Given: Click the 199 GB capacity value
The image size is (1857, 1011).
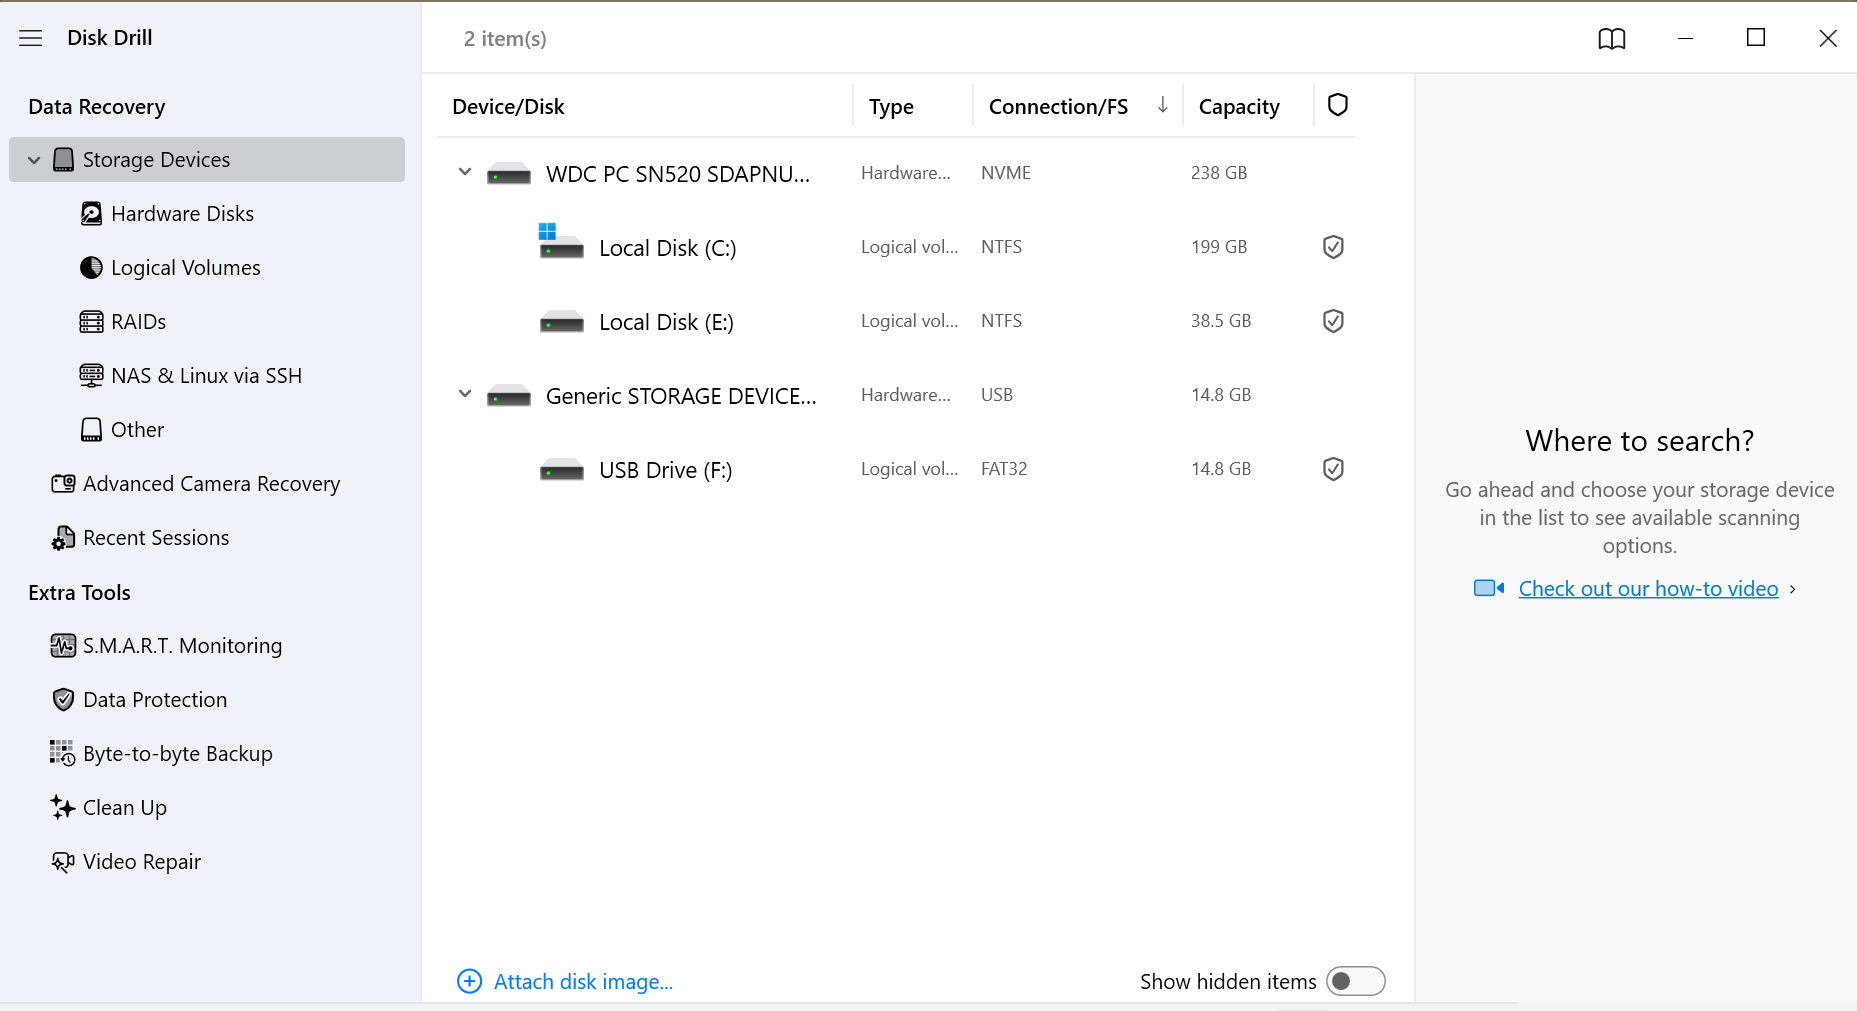Looking at the screenshot, I should 1219,247.
